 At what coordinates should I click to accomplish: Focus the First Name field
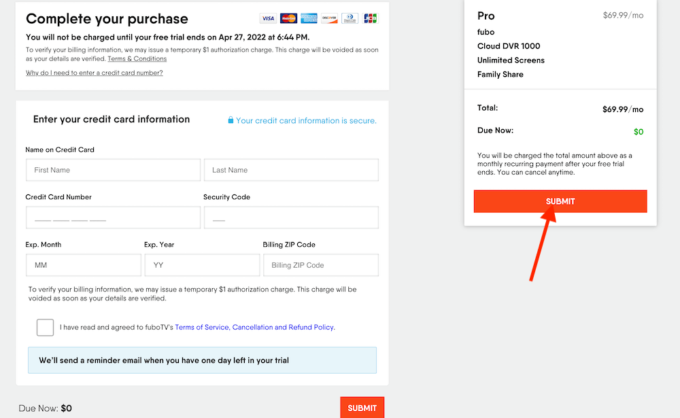click(x=112, y=170)
